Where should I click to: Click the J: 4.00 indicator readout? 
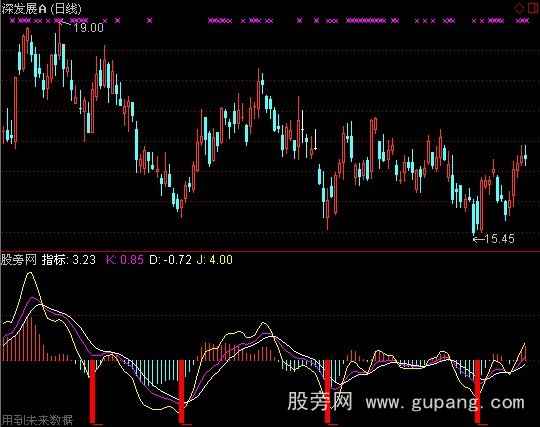click(214, 260)
